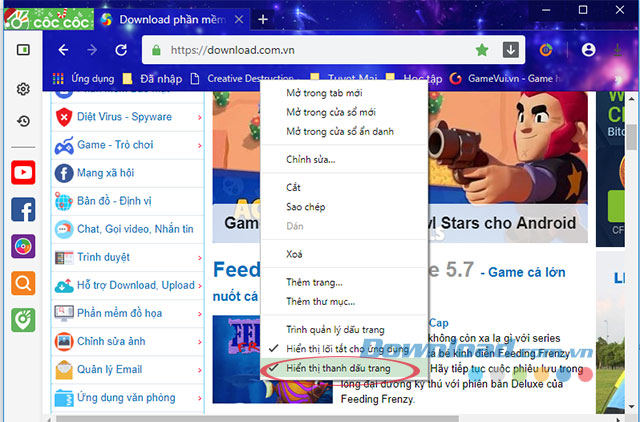The width and height of the screenshot is (640, 422).
Task: Open the user profile account icon
Action: pos(588,50)
